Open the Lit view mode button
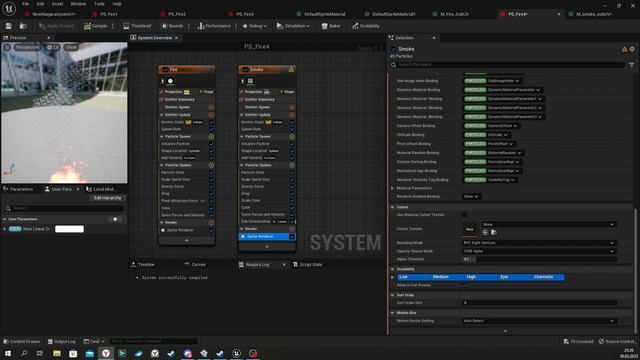Screen dimensions: 640x360 53,47
